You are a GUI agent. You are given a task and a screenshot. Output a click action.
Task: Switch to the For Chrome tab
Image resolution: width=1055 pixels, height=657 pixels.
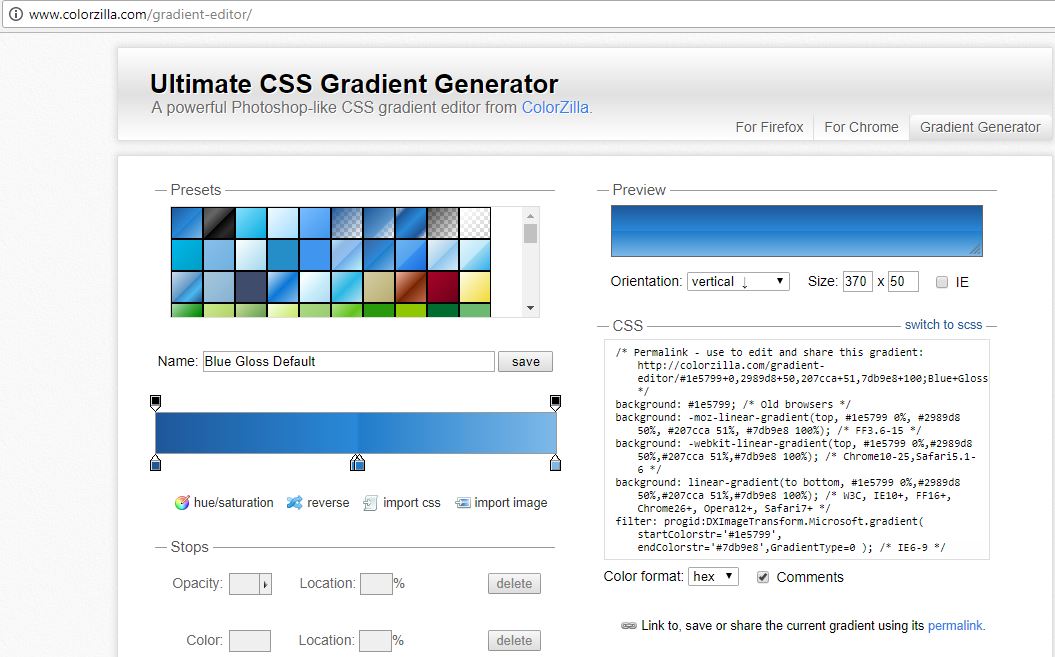(x=861, y=127)
